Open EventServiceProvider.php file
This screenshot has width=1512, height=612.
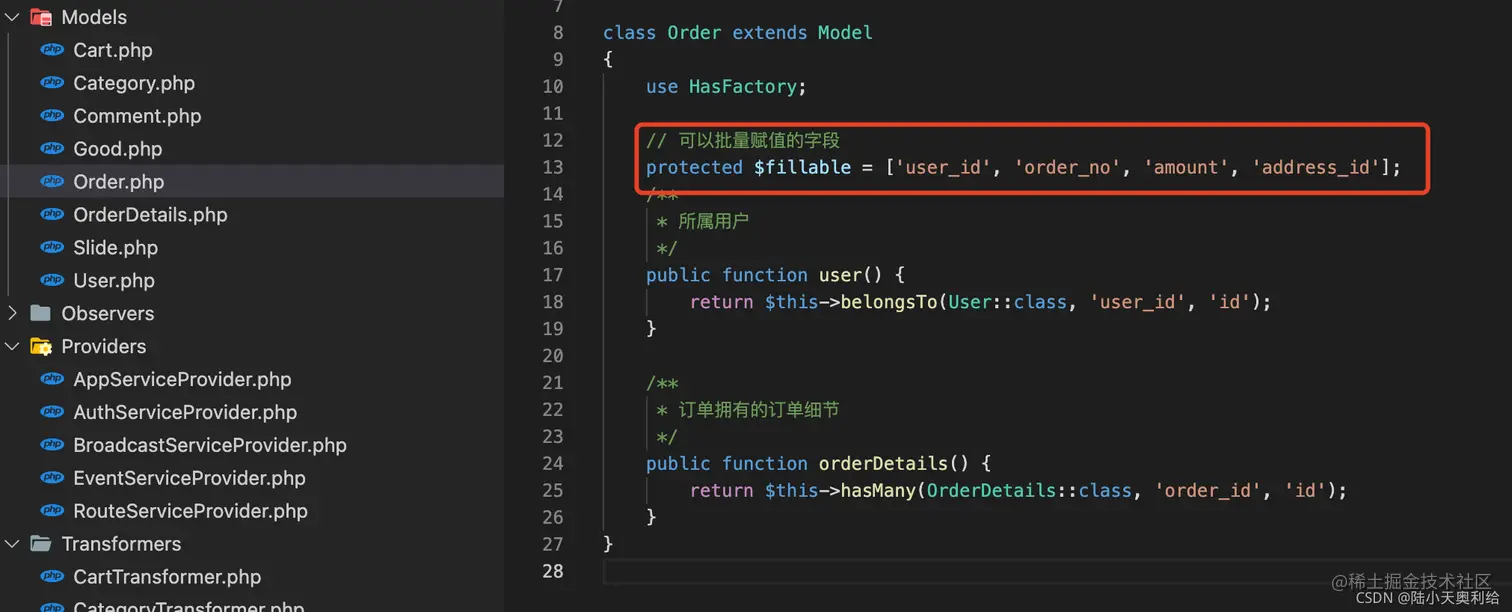tap(189, 479)
